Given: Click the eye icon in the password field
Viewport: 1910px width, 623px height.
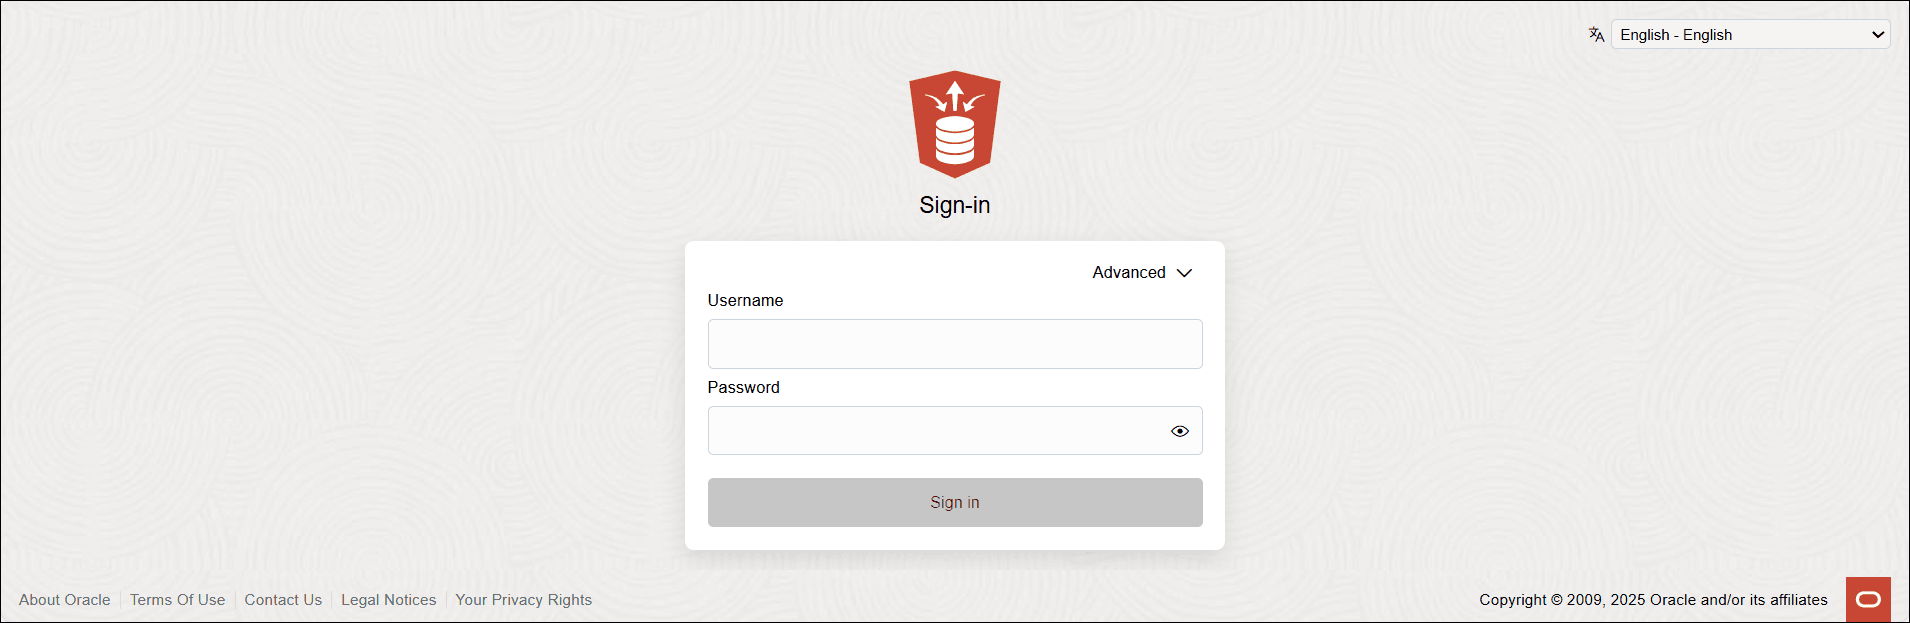Looking at the screenshot, I should [1179, 430].
